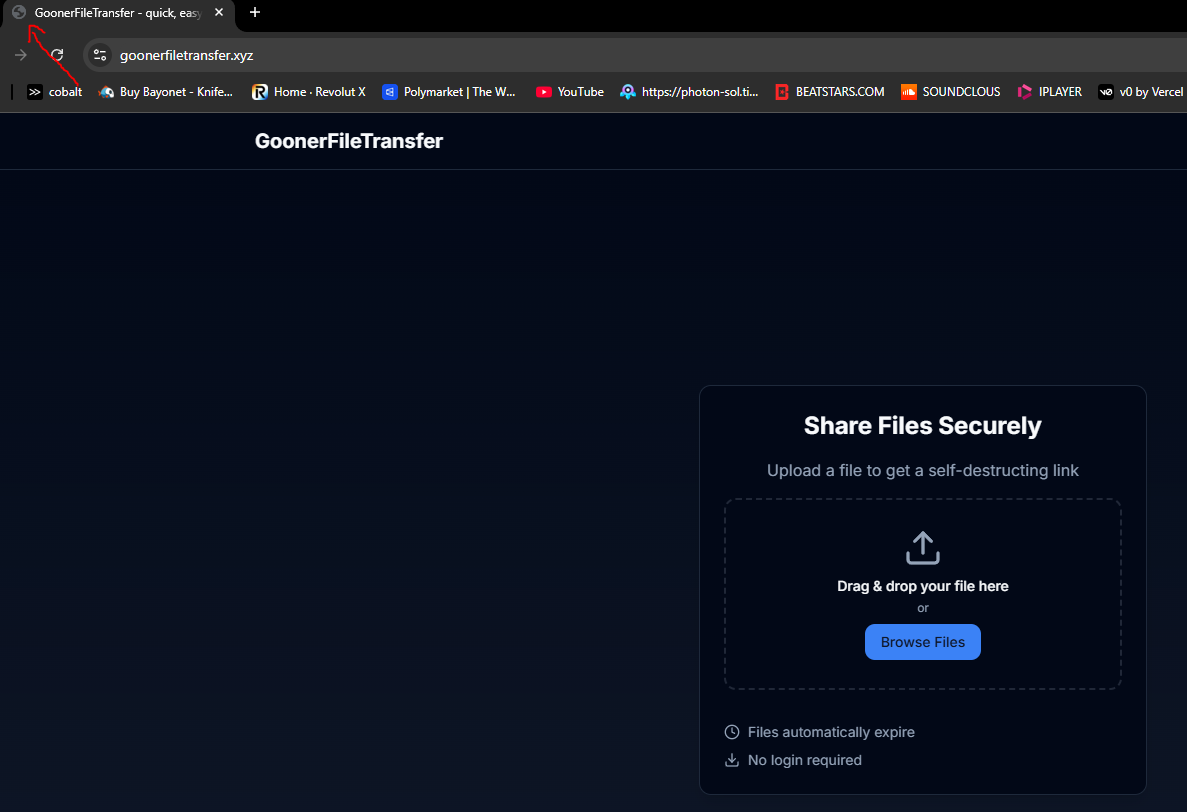Open the BEATSTARS.COM bookmark

tap(830, 92)
